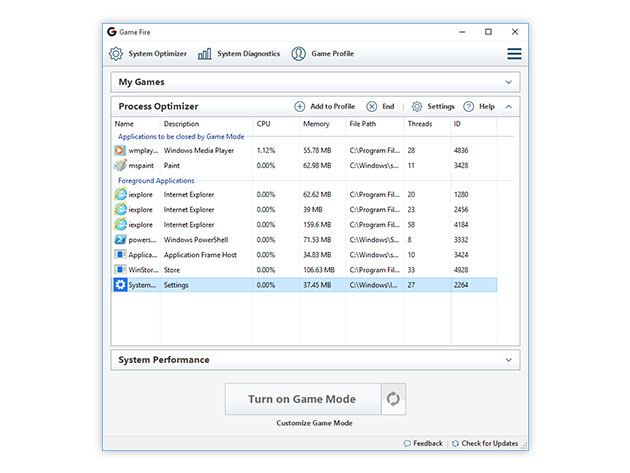
Task: Click the System Optimizer gear icon
Action: (116, 53)
